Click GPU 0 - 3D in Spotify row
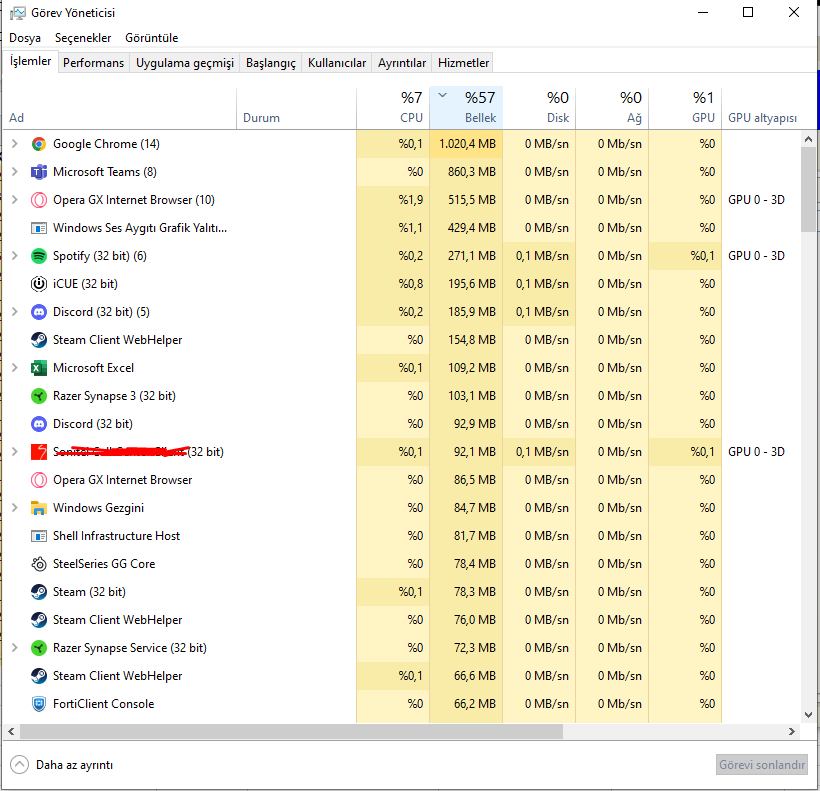Screen dimensions: 820x791 click(756, 256)
